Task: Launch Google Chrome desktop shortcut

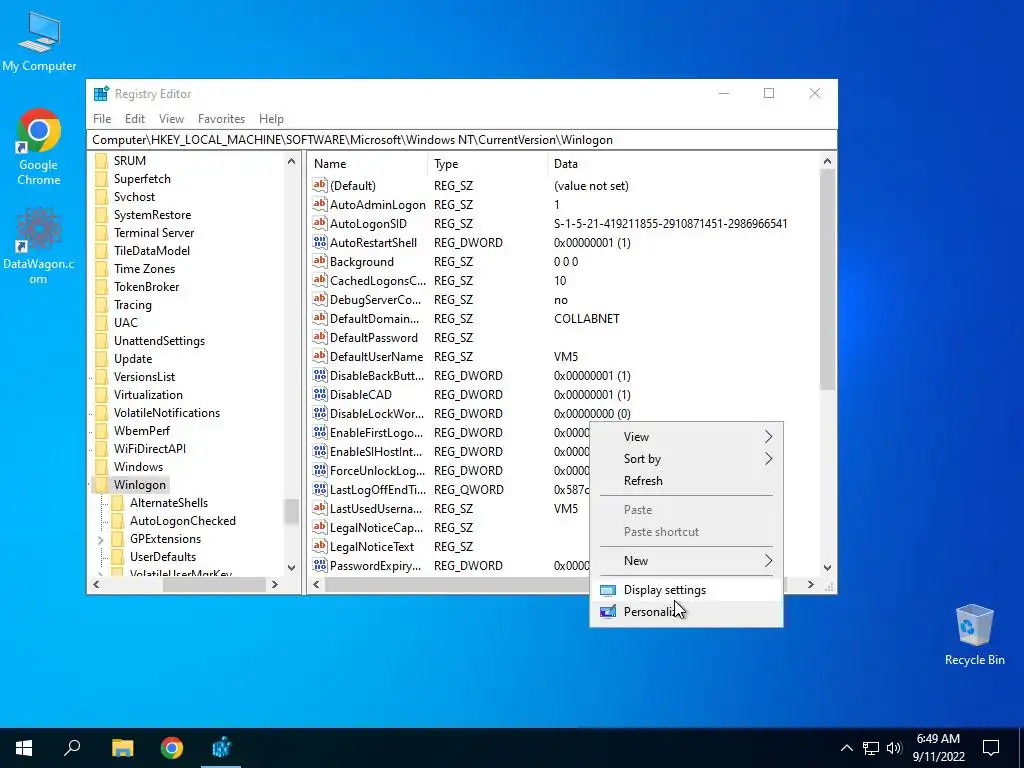Action: 39,147
